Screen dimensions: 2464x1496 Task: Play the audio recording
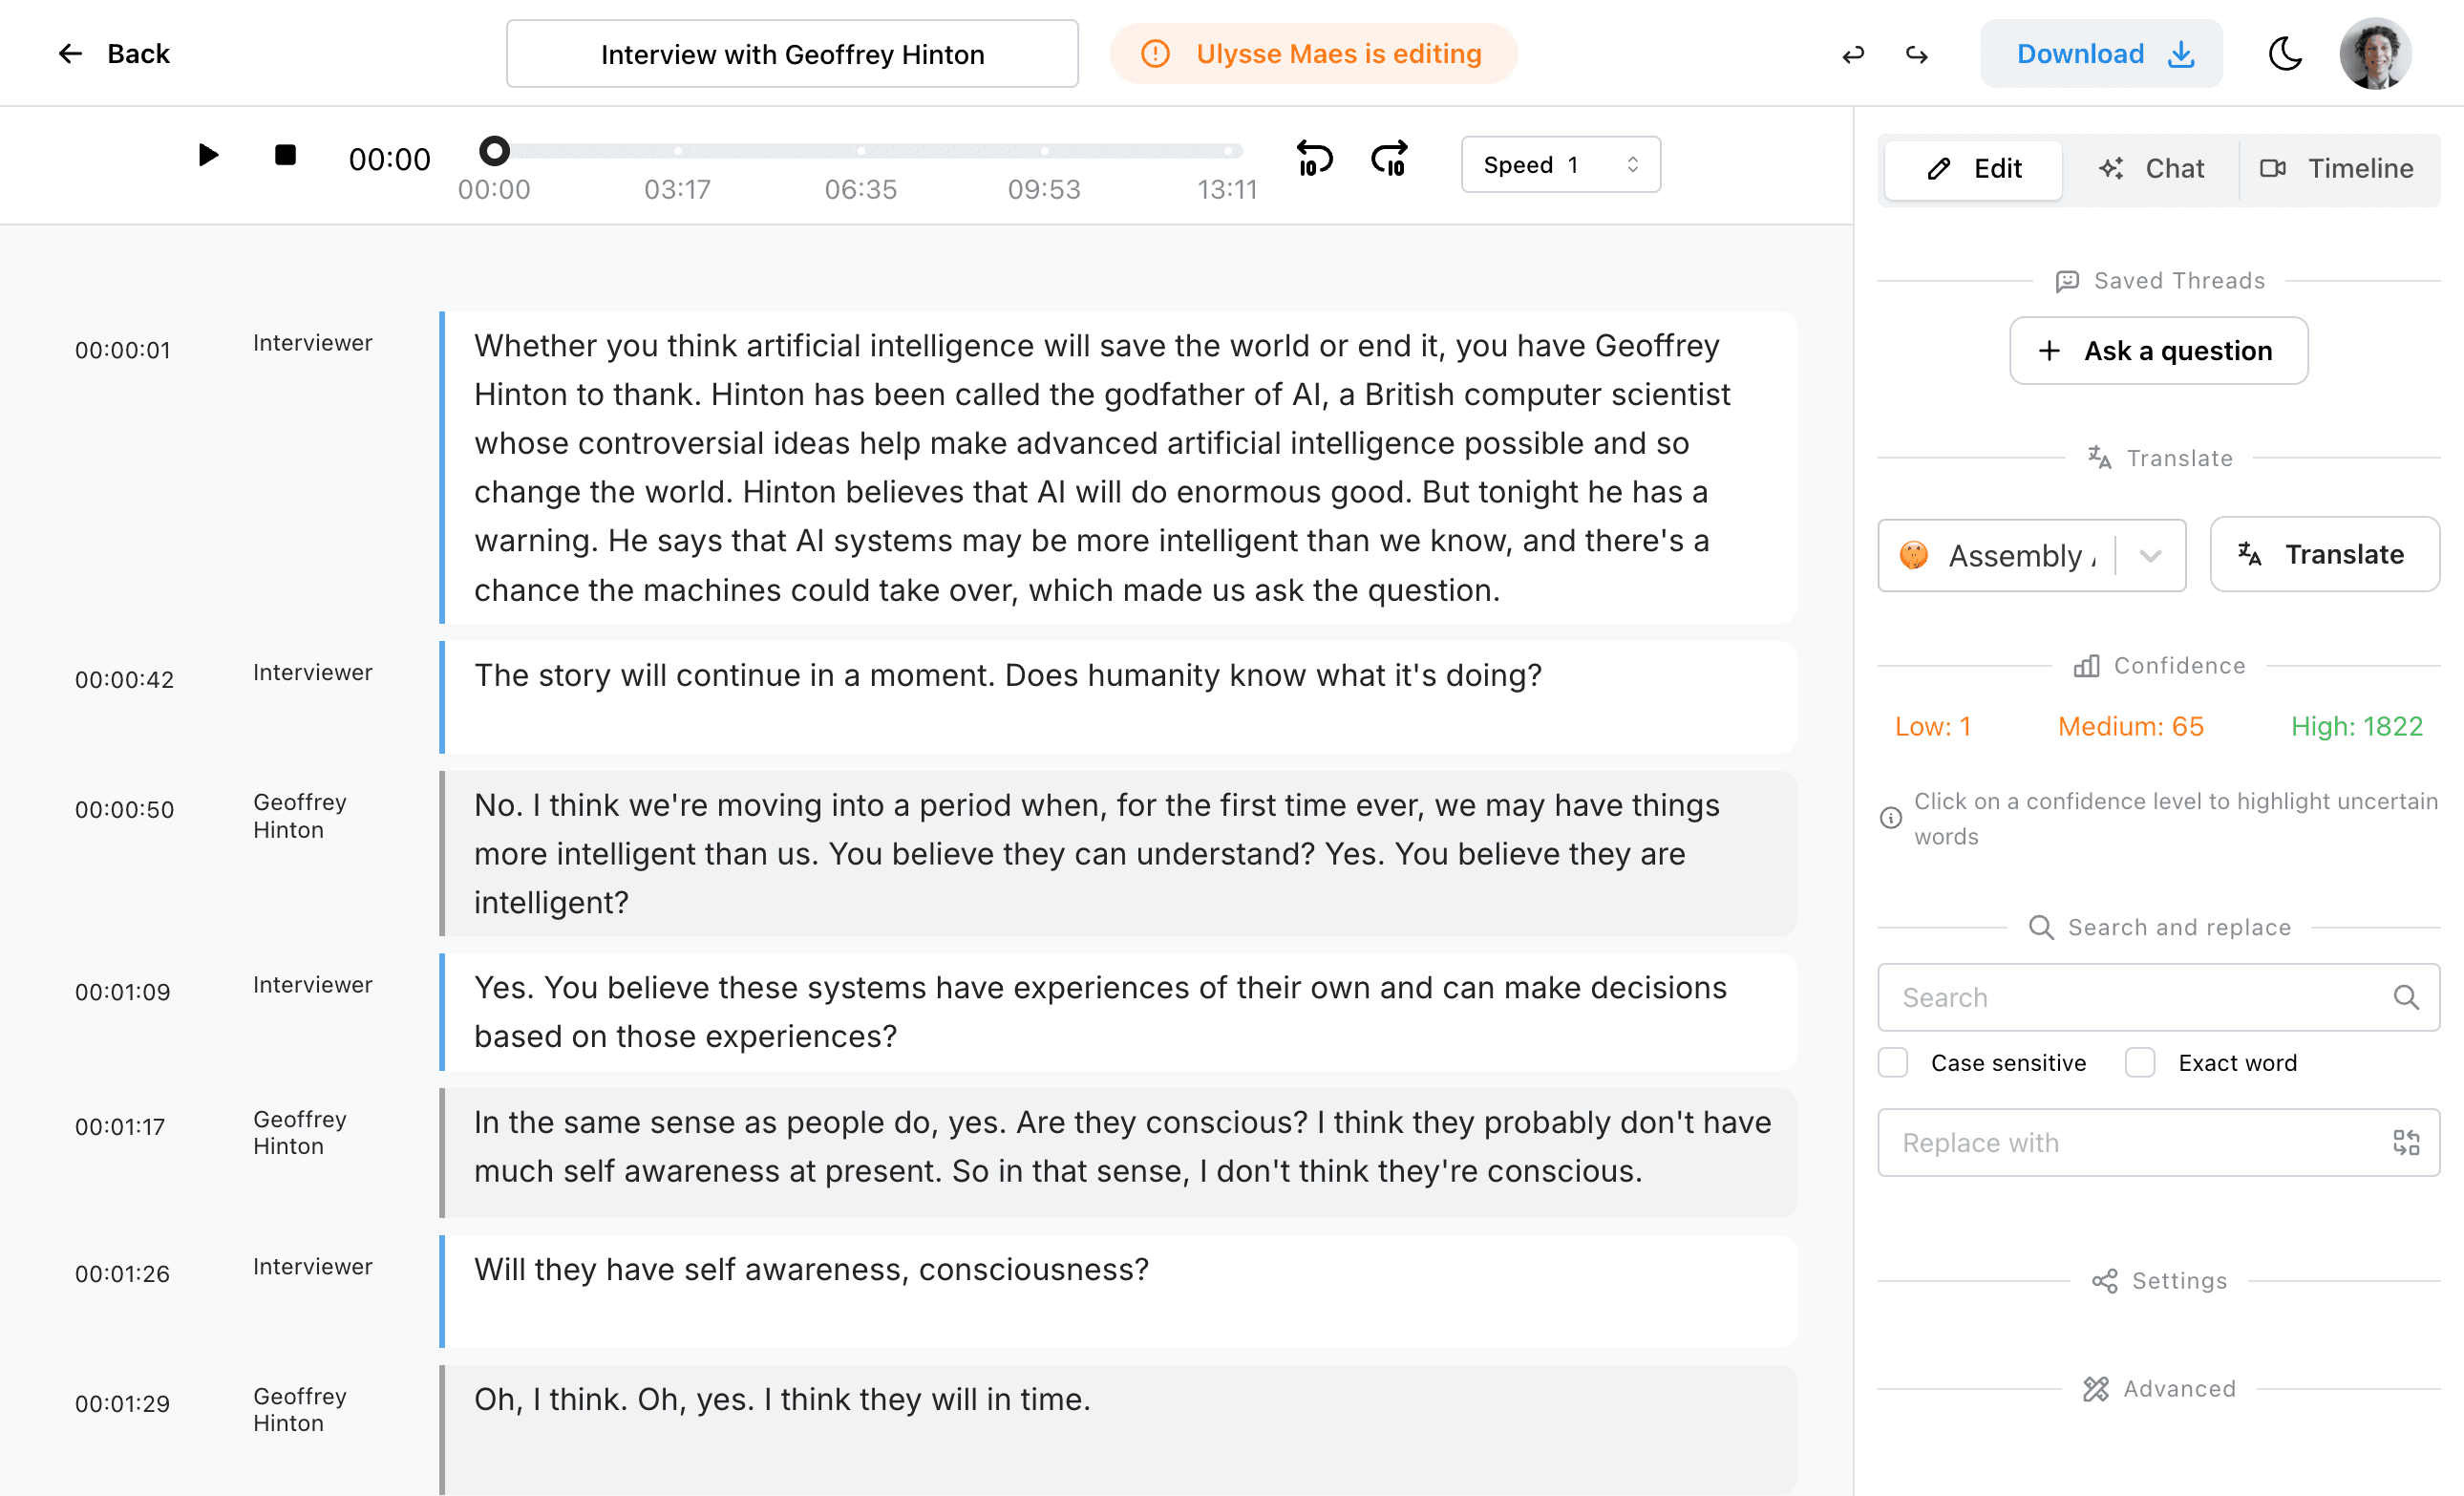[x=208, y=155]
